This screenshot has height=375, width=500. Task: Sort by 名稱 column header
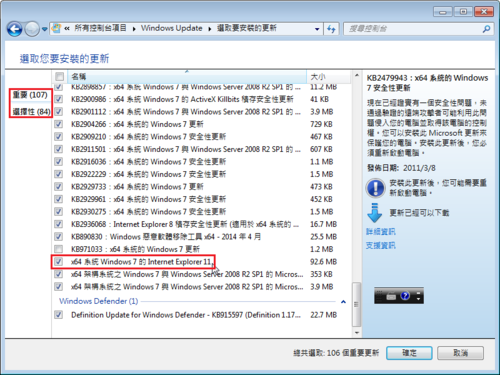coord(187,77)
